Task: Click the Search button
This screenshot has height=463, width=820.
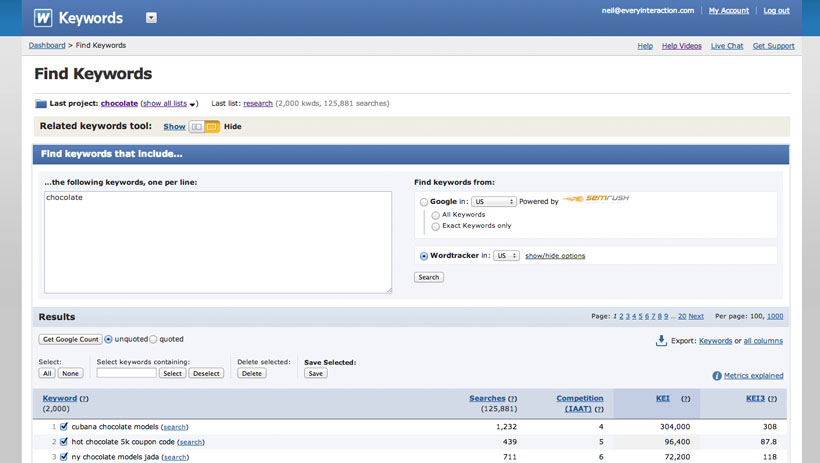Action: (x=429, y=277)
